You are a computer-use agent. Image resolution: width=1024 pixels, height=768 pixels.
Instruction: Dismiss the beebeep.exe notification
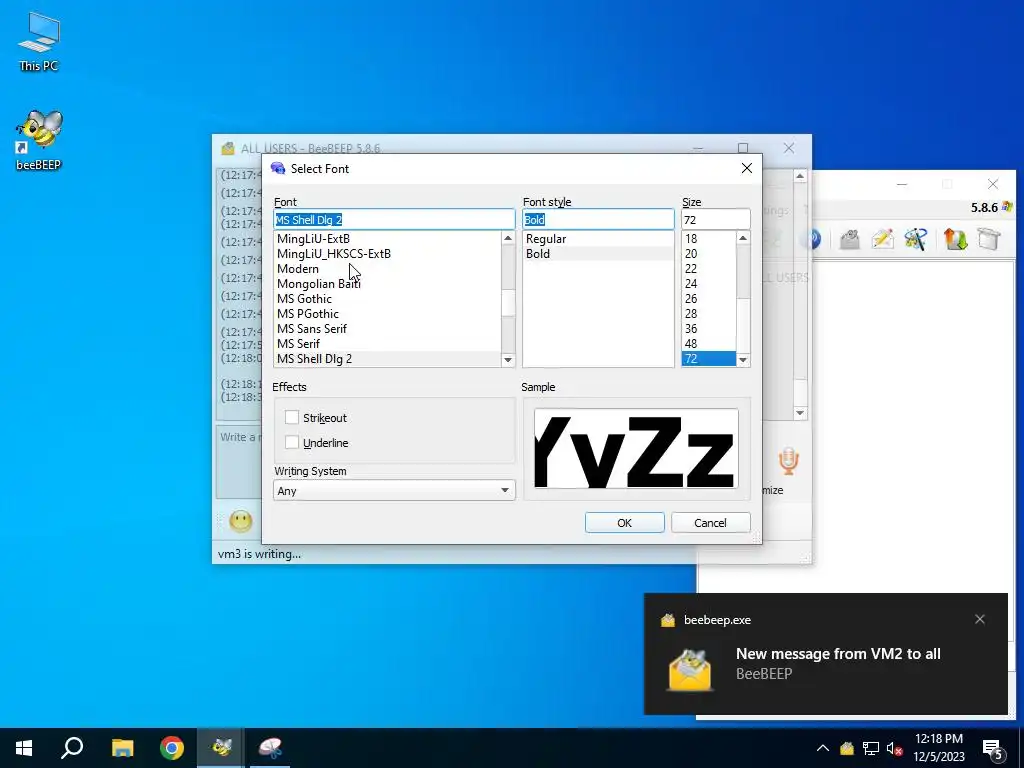tap(980, 619)
